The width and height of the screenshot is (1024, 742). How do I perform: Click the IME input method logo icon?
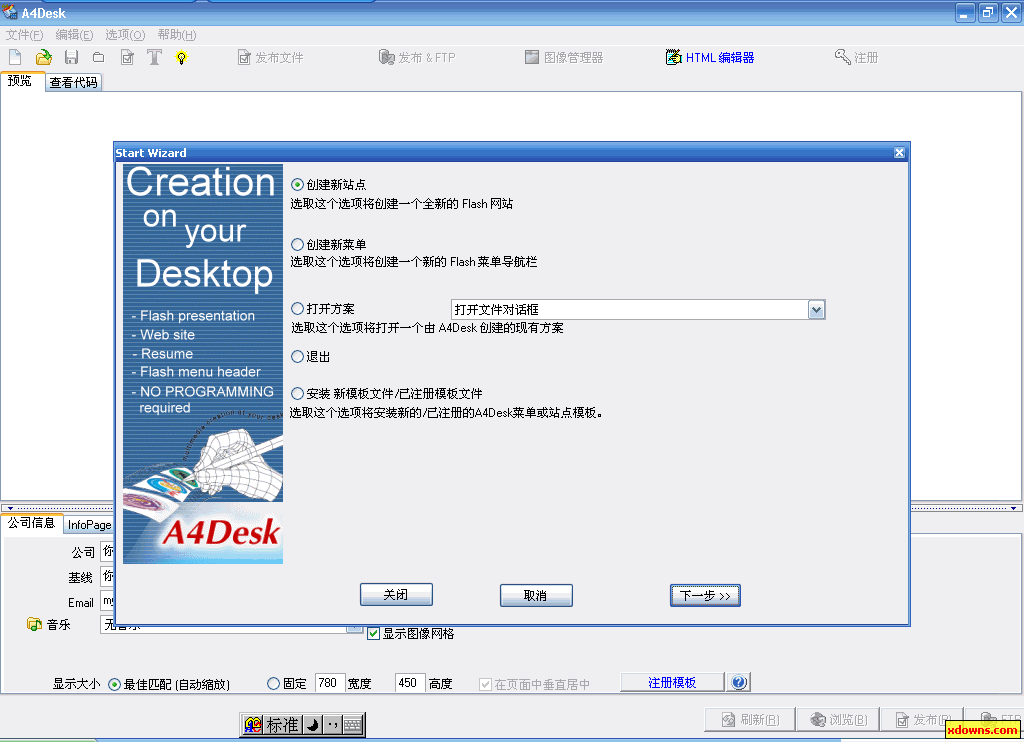tap(253, 724)
